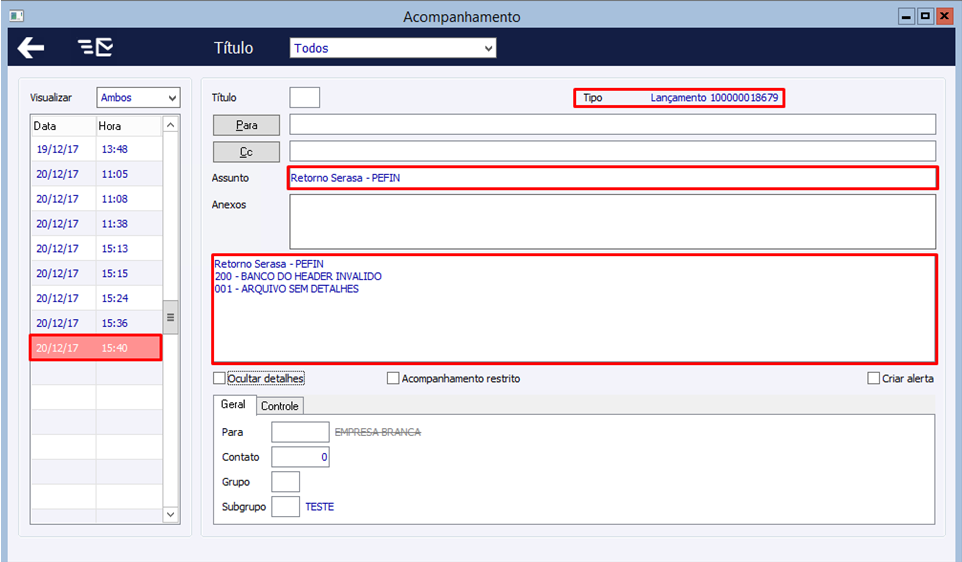This screenshot has height=562, width=962.
Task: Check the Criar alerta checkbox
Action: pos(874,379)
